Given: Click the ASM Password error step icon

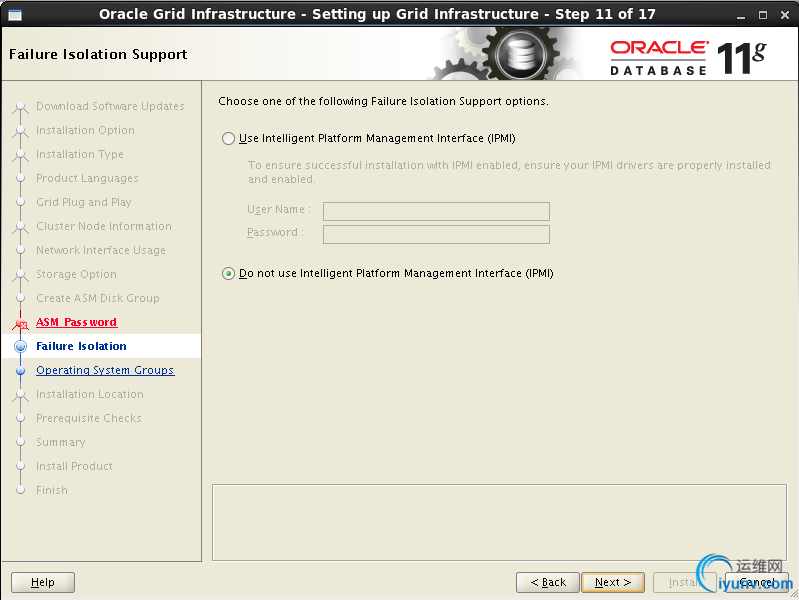Looking at the screenshot, I should (20, 323).
